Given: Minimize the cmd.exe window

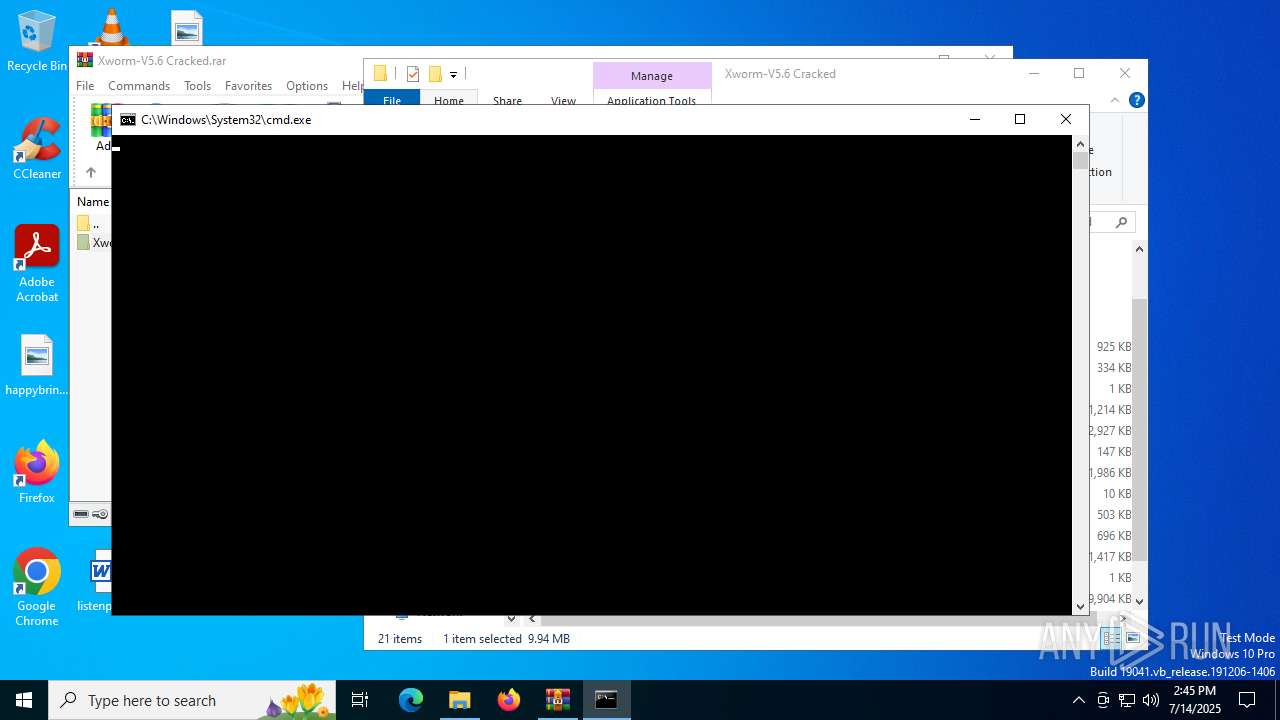Looking at the screenshot, I should tap(975, 119).
